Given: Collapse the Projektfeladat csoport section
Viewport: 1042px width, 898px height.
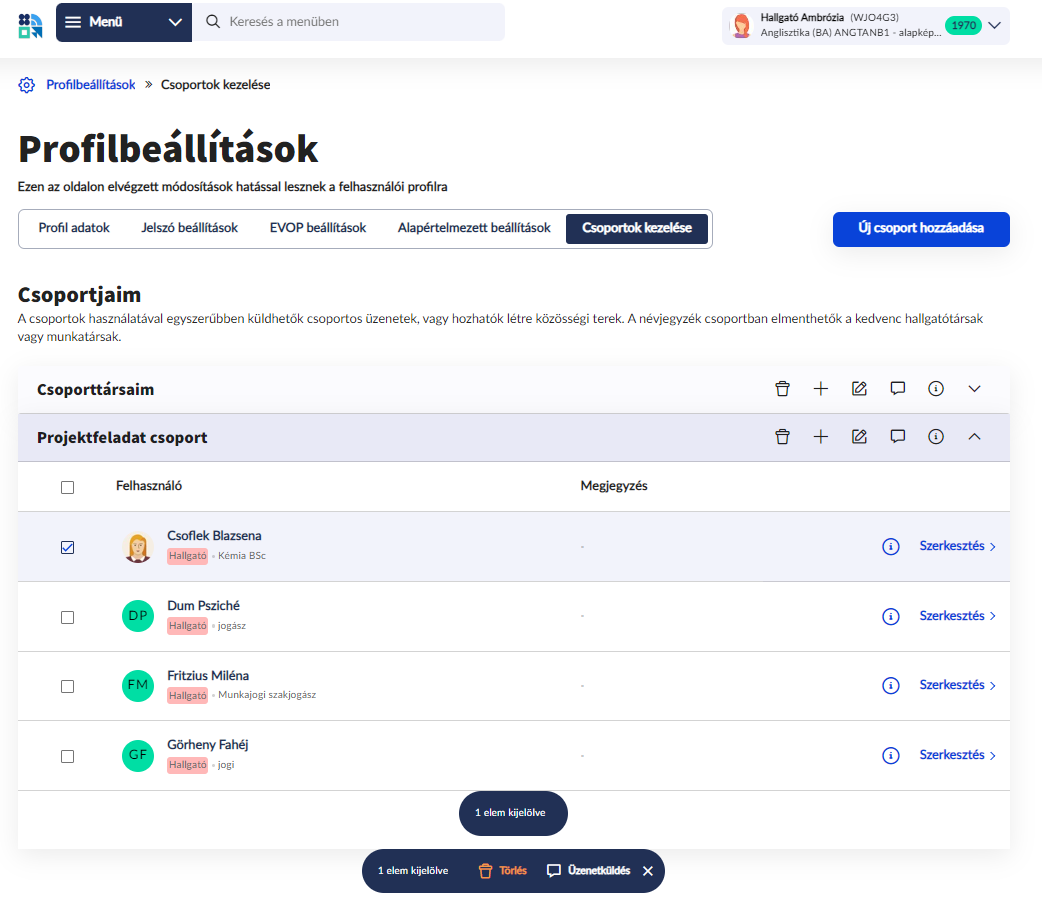Looking at the screenshot, I should point(975,437).
